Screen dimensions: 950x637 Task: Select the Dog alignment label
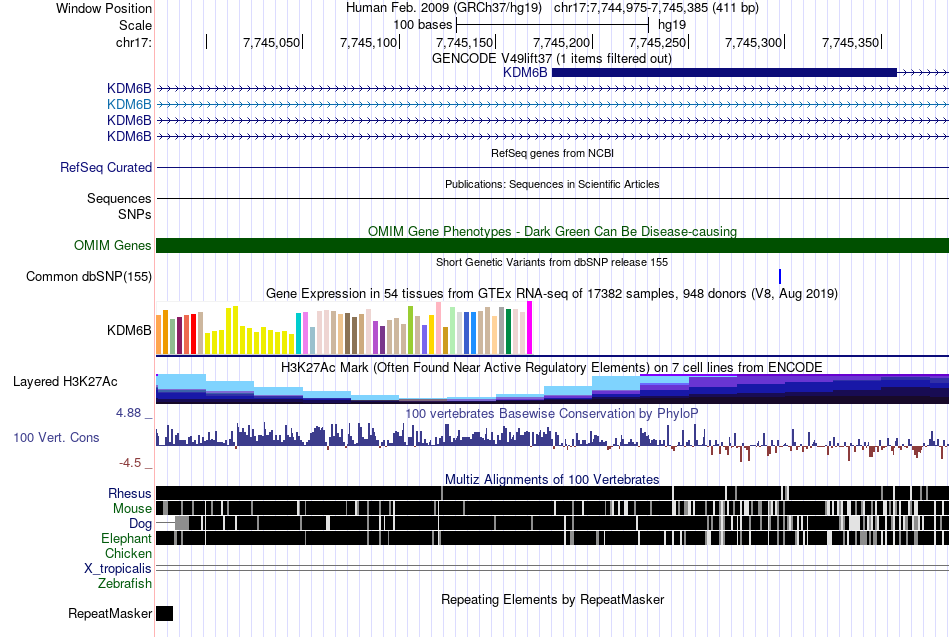click(140, 524)
